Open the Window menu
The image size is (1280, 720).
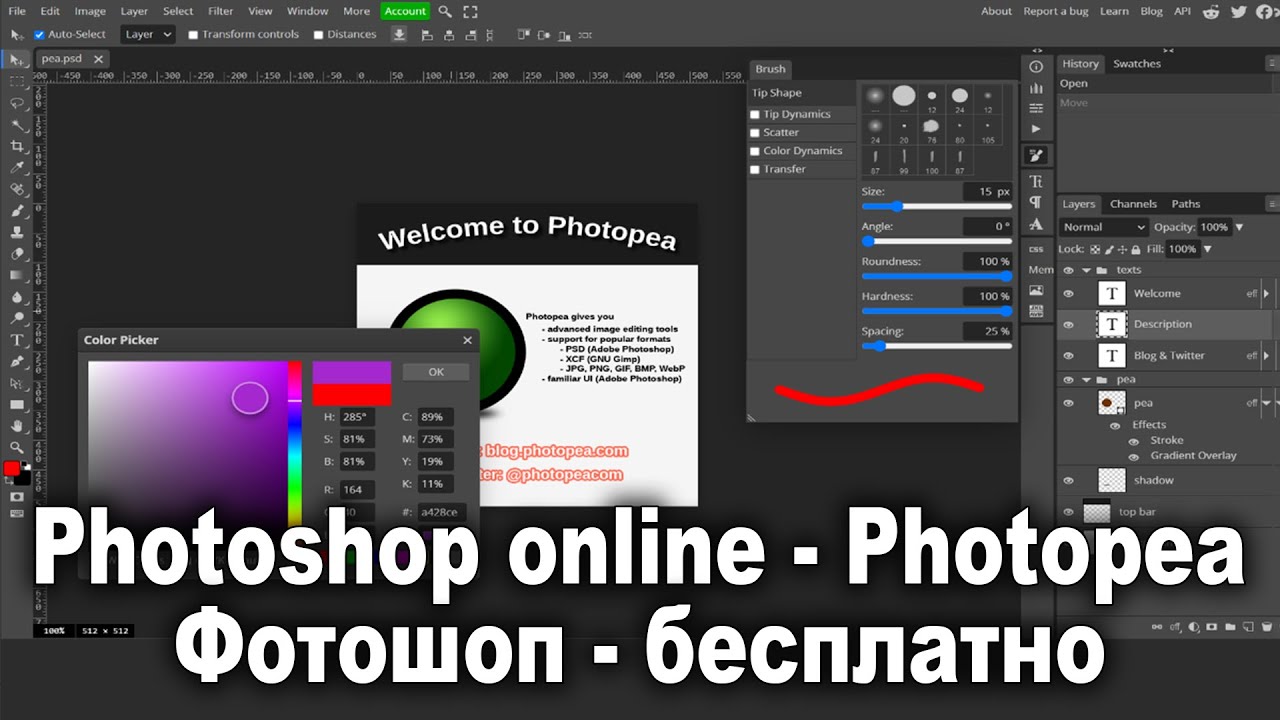tap(307, 11)
